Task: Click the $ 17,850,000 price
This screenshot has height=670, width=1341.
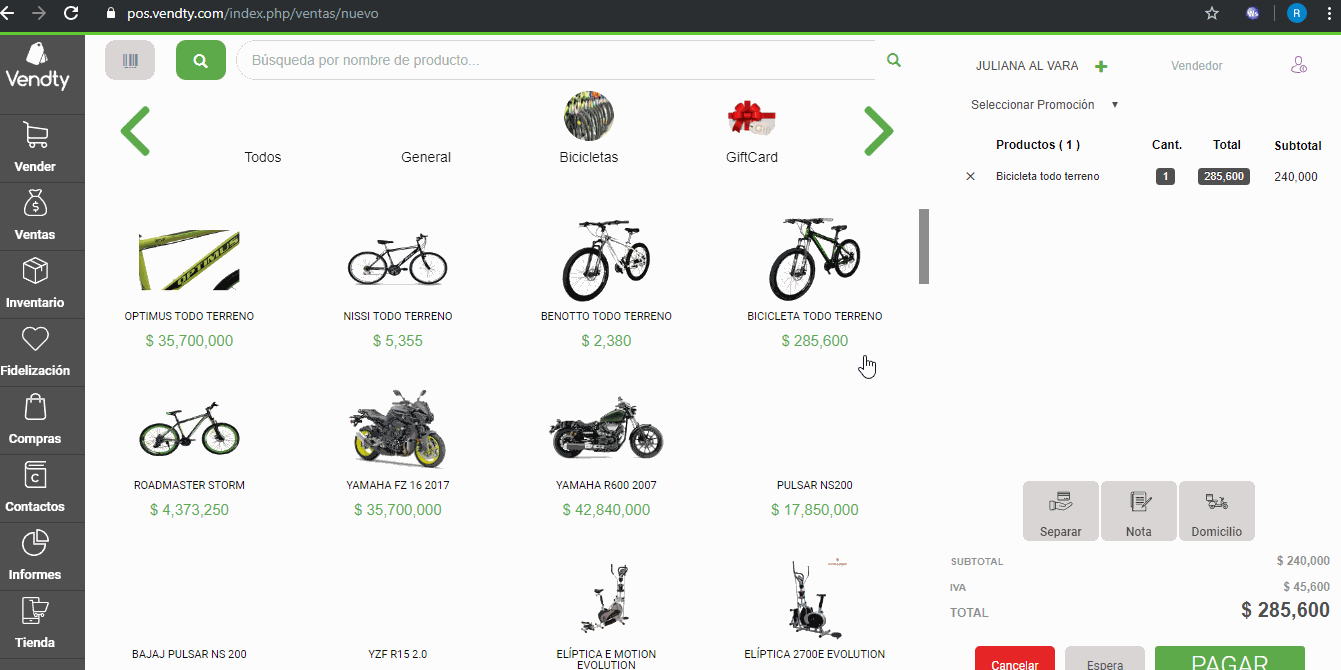Action: [x=815, y=510]
